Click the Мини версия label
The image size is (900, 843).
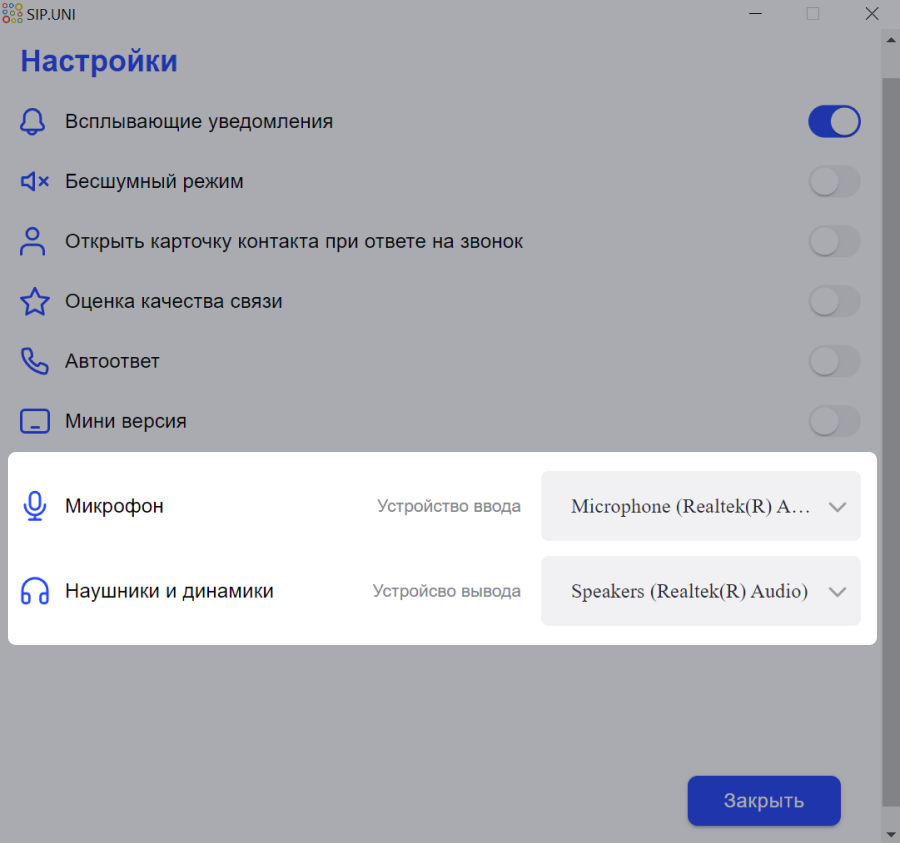(x=126, y=421)
